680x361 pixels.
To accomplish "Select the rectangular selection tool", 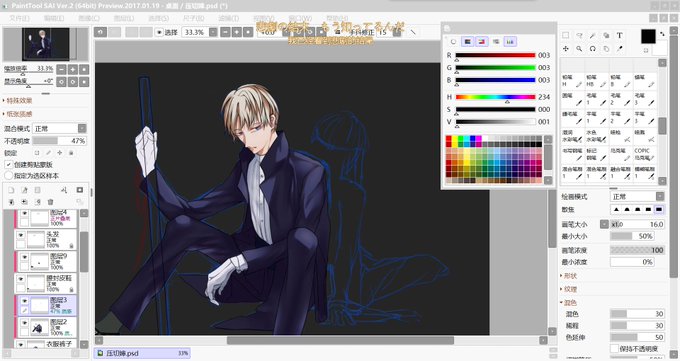I will click(x=566, y=36).
